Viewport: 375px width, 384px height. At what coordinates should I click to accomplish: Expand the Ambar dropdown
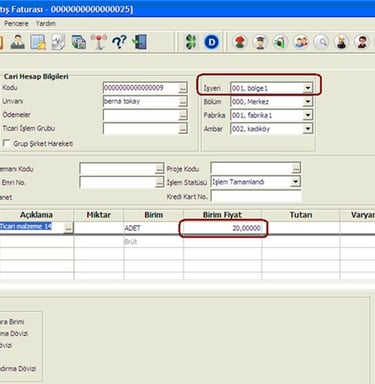(x=308, y=129)
